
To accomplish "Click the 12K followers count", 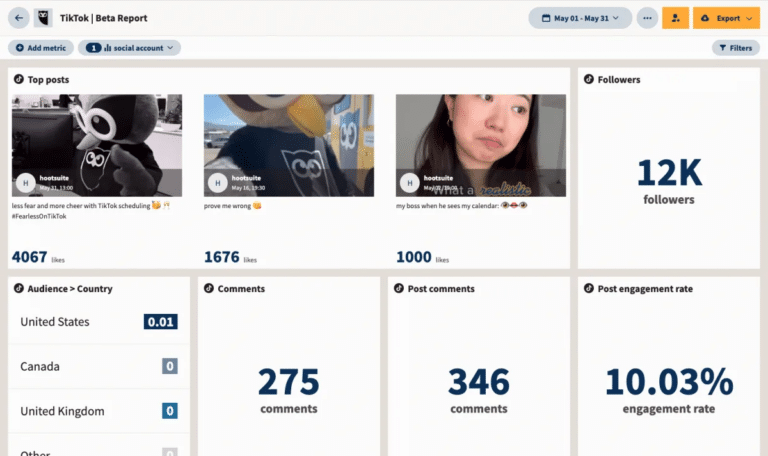I will coord(669,173).
